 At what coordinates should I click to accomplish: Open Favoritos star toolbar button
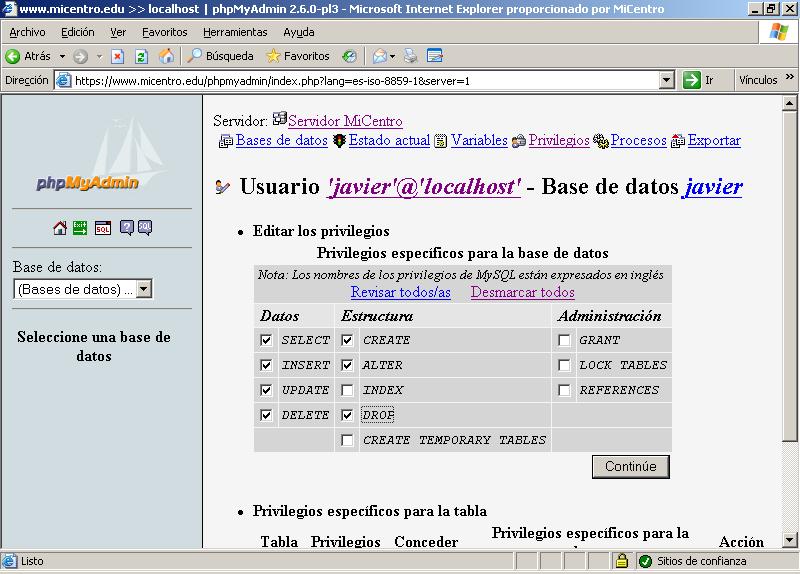(x=298, y=56)
